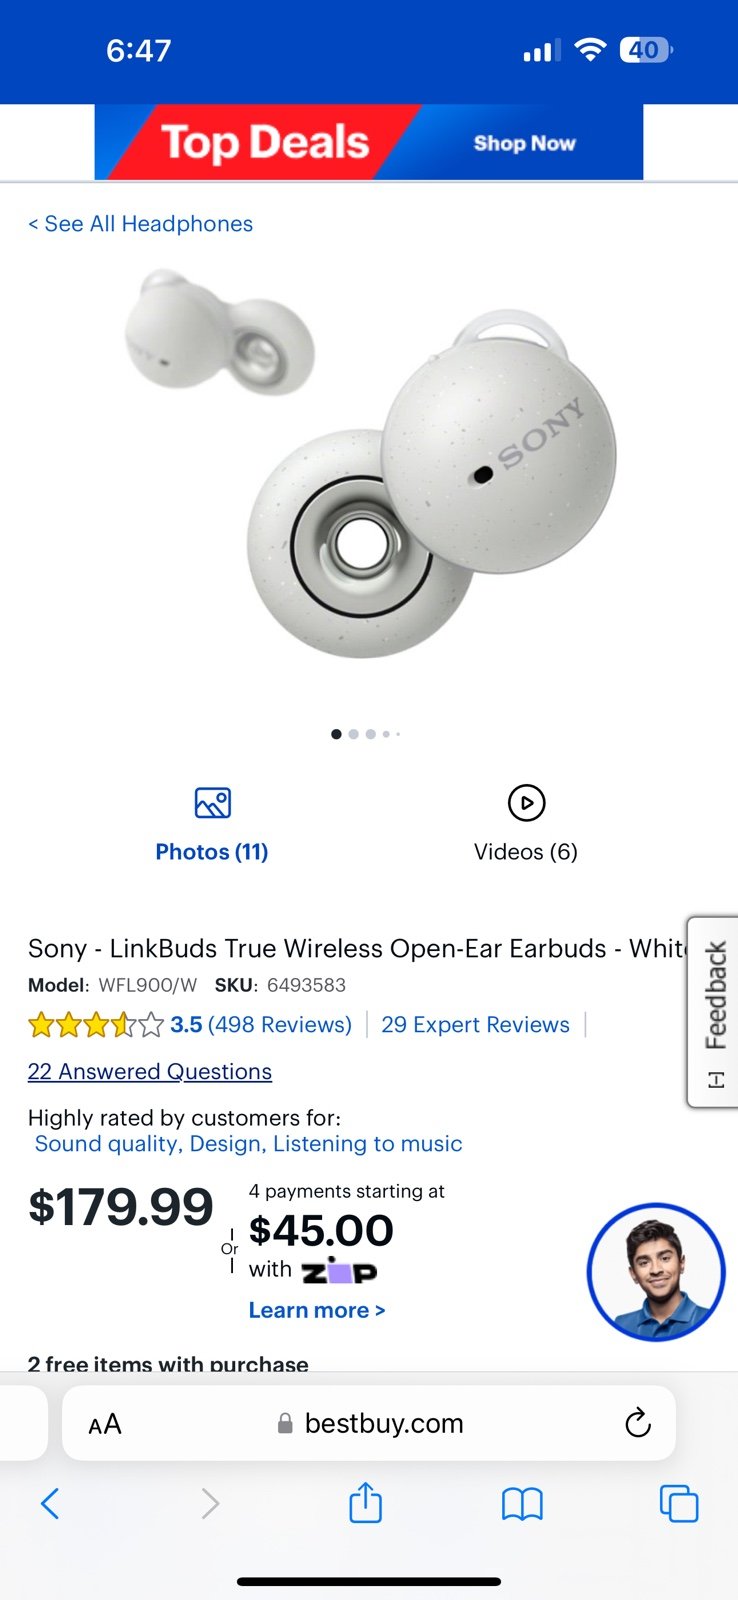The width and height of the screenshot is (738, 1600).
Task: Open 22 Answered Questions
Action: click(150, 1072)
